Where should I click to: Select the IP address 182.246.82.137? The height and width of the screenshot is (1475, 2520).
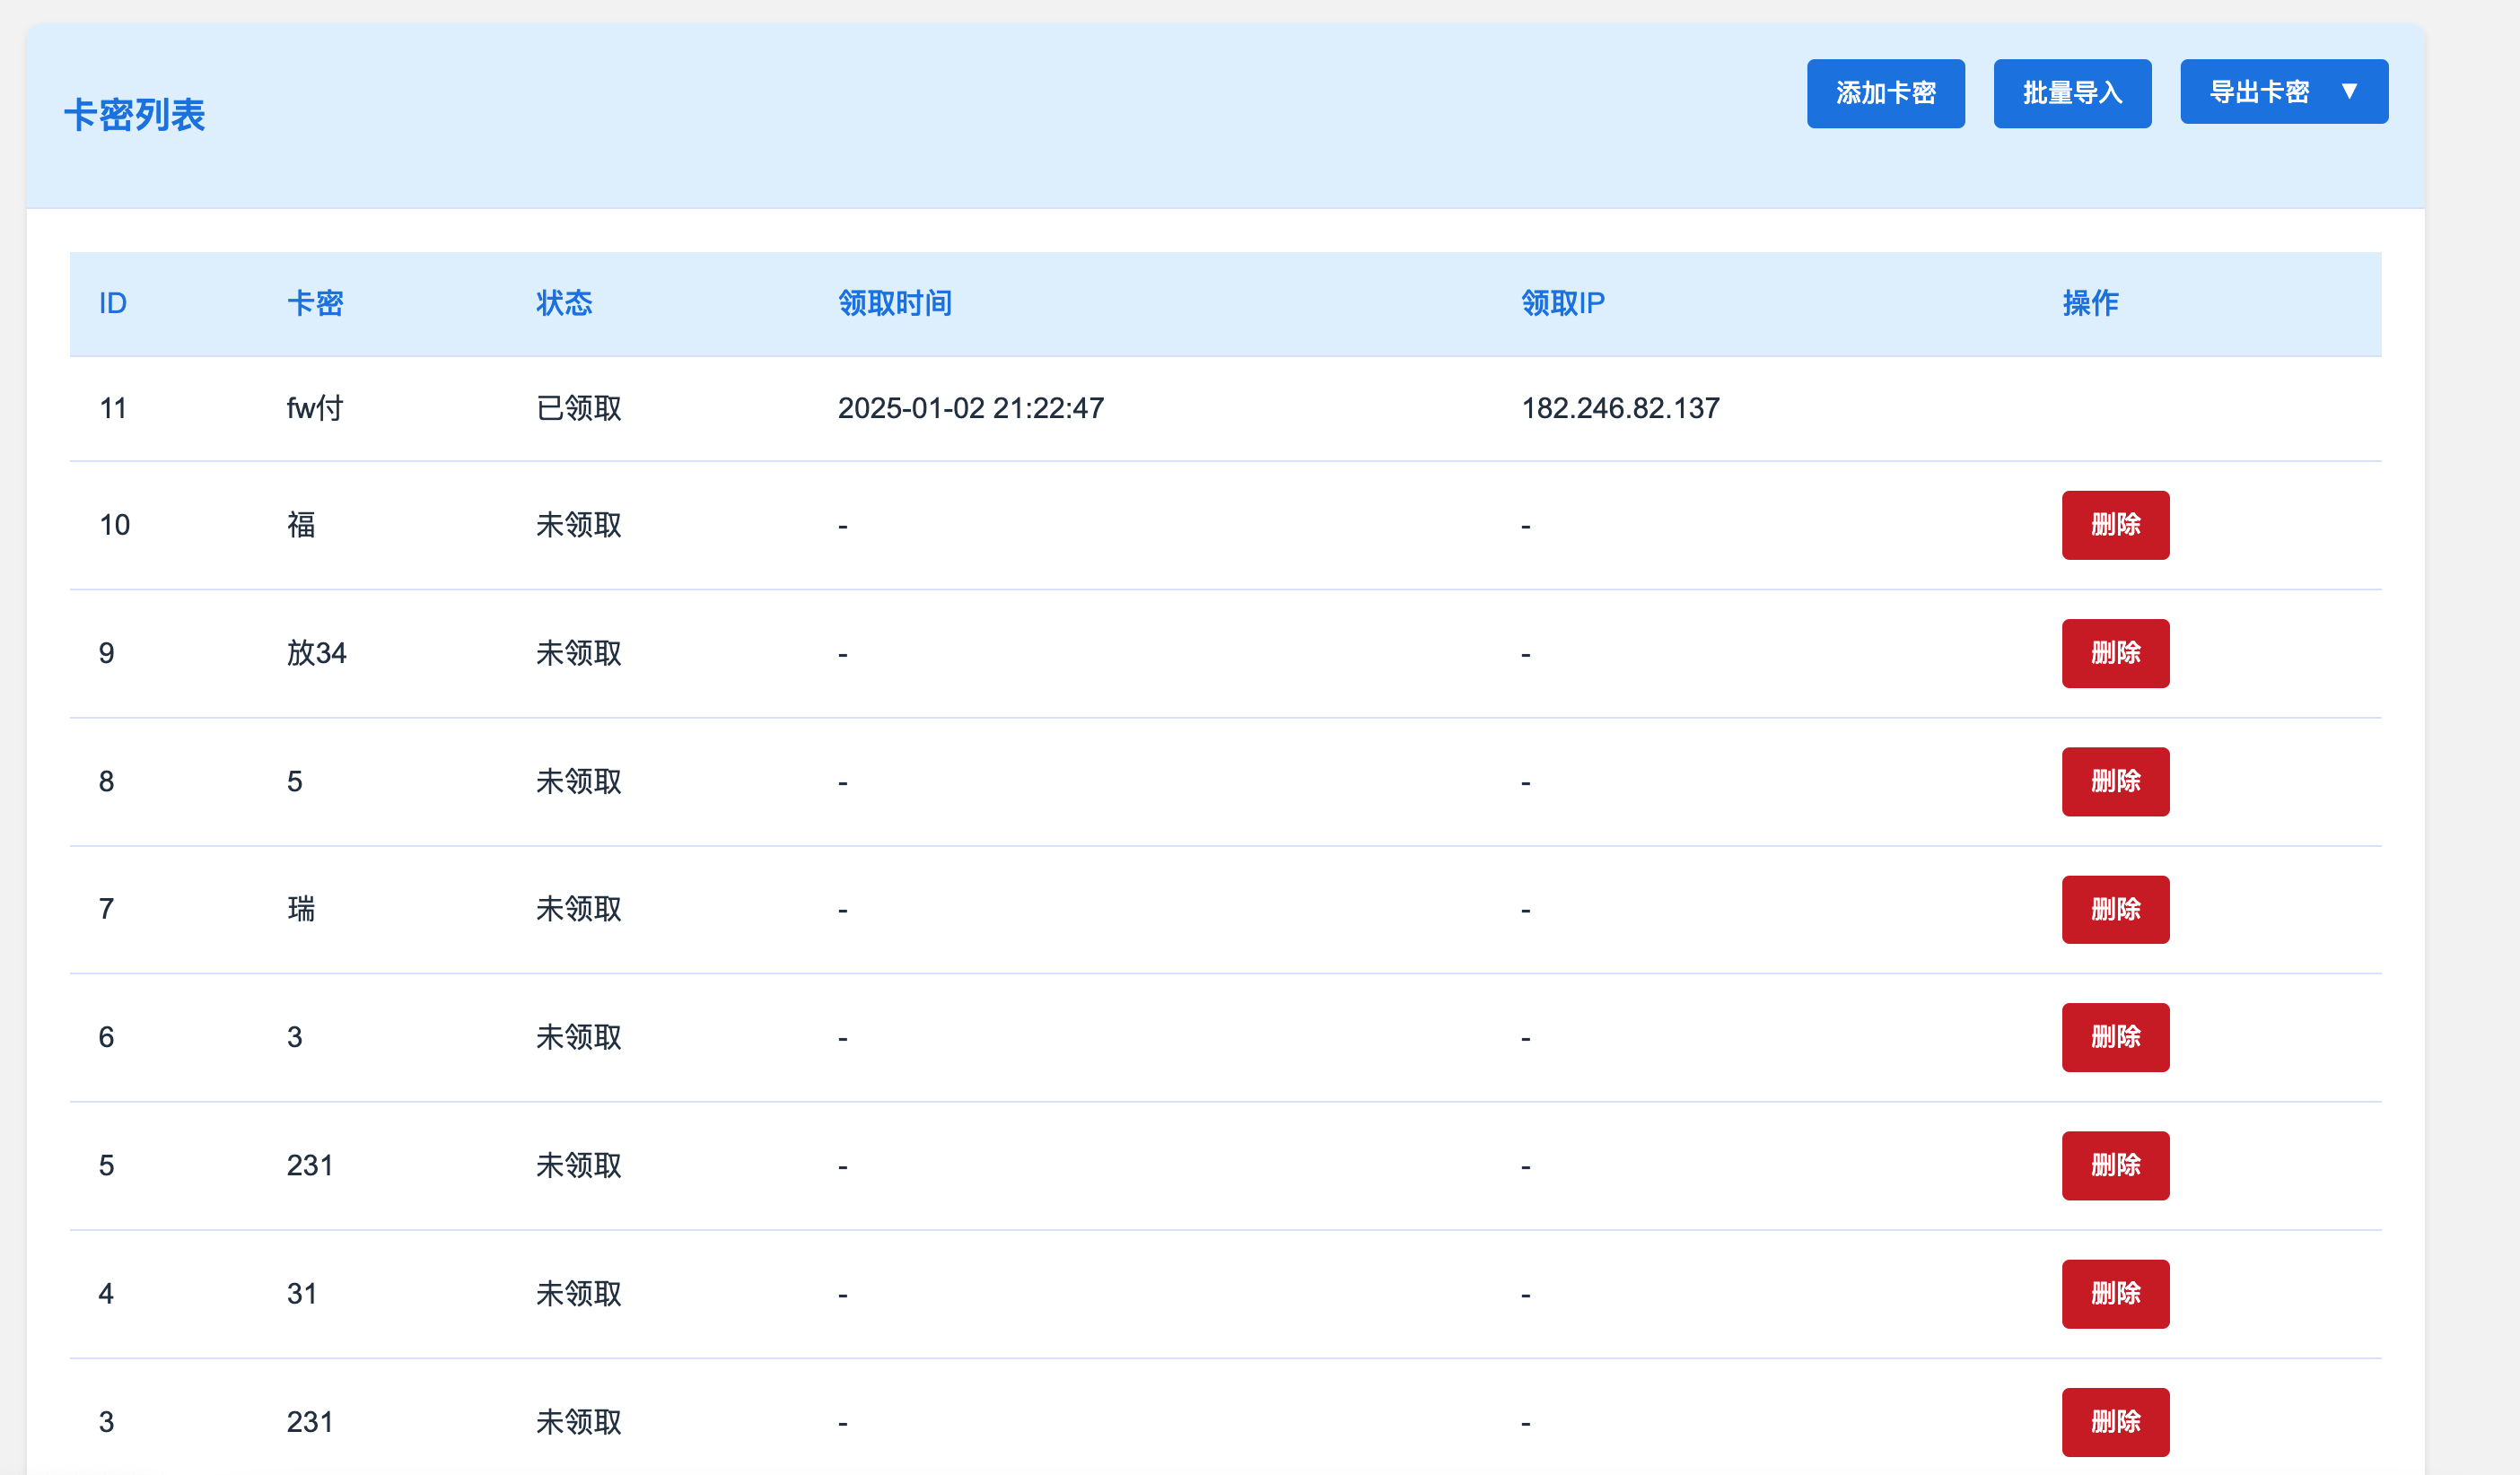coord(1620,408)
